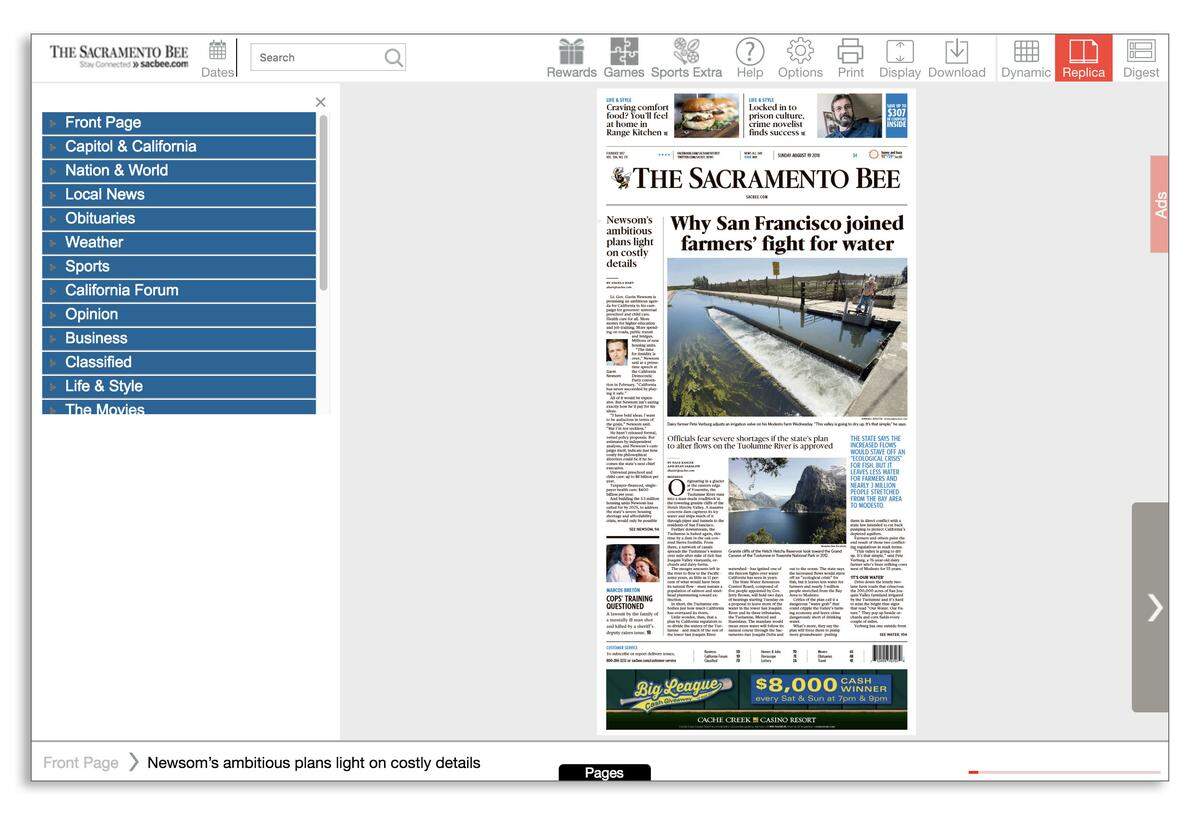Switch to Digest view
Viewport: 1200px width, 815px height.
(1141, 58)
